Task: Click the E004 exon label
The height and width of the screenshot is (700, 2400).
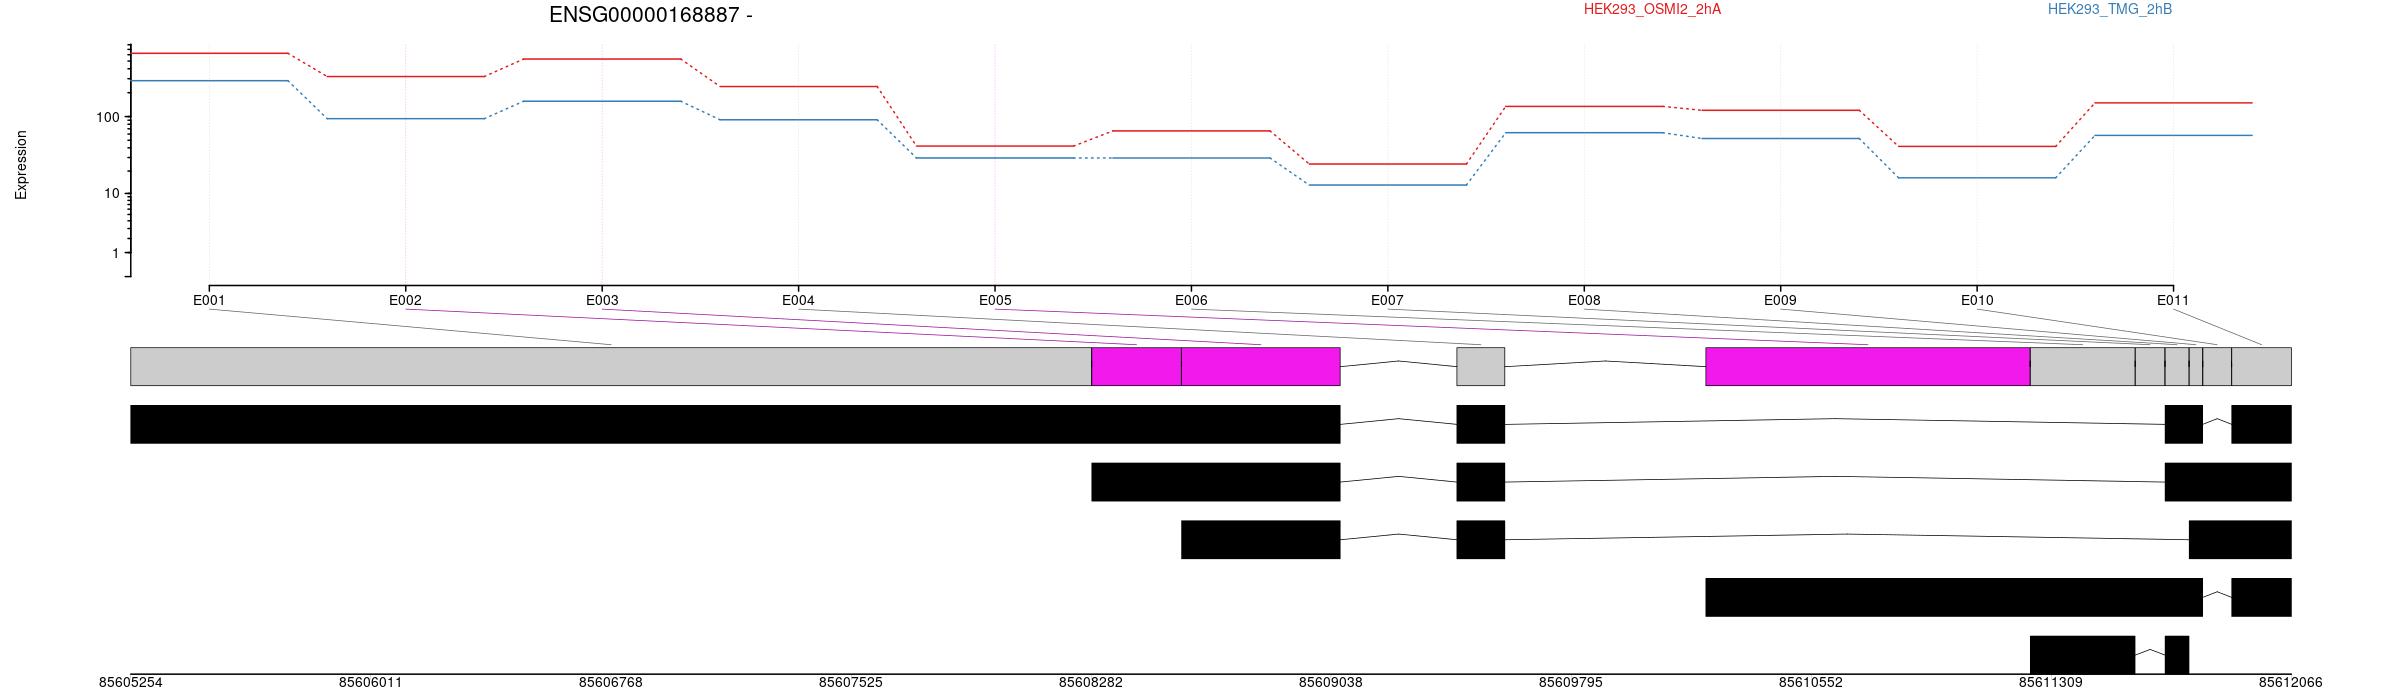Action: (798, 300)
